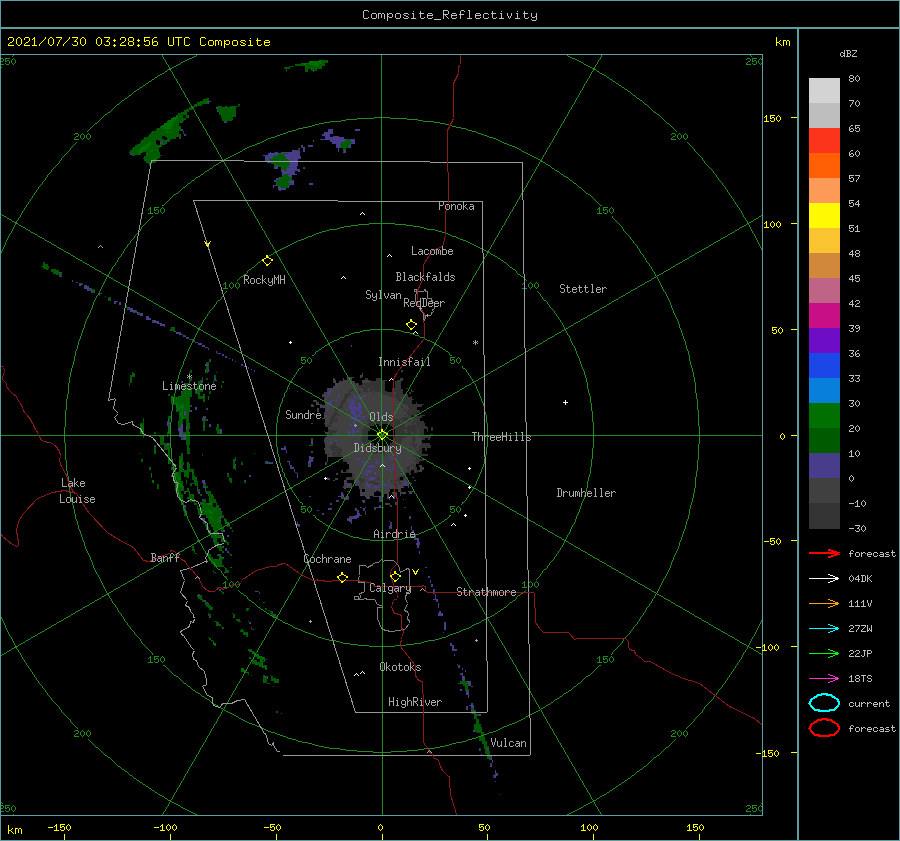The image size is (900, 841).
Task: Select the Vulcan label
Action: tap(508, 743)
